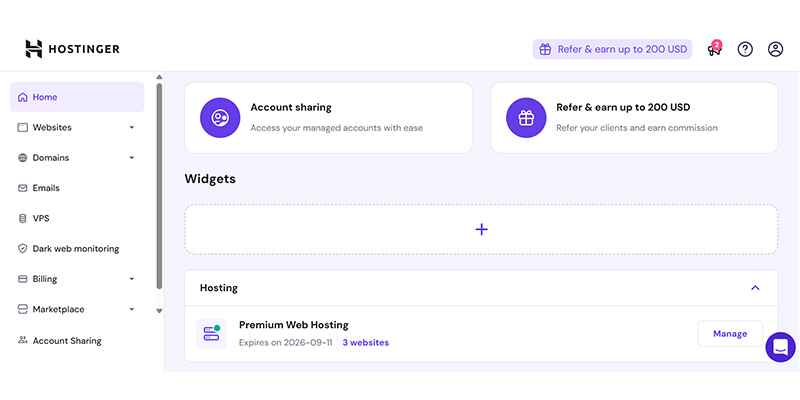Image resolution: width=800 pixels, height=400 pixels.
Task: Click the Hosting section header label
Action: tap(218, 288)
